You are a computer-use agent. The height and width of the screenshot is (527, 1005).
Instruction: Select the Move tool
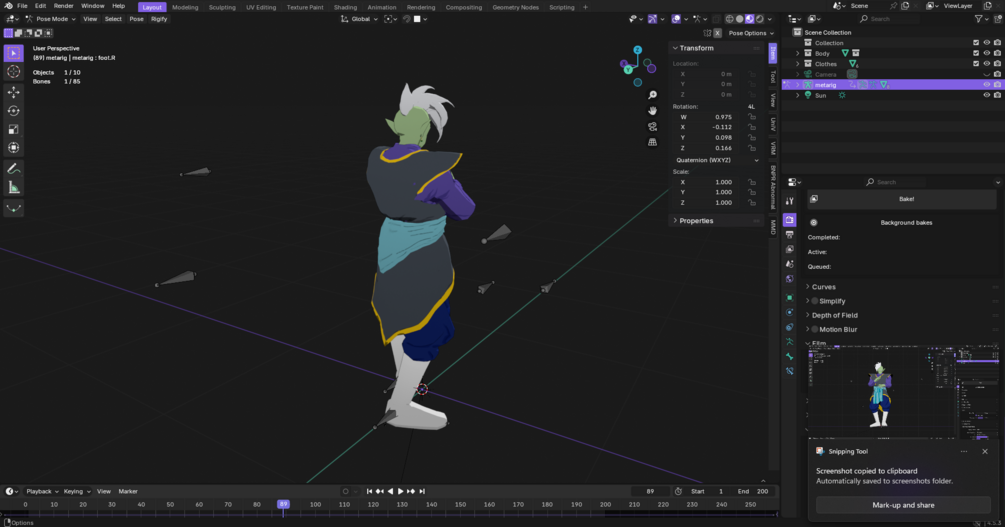coord(13,93)
